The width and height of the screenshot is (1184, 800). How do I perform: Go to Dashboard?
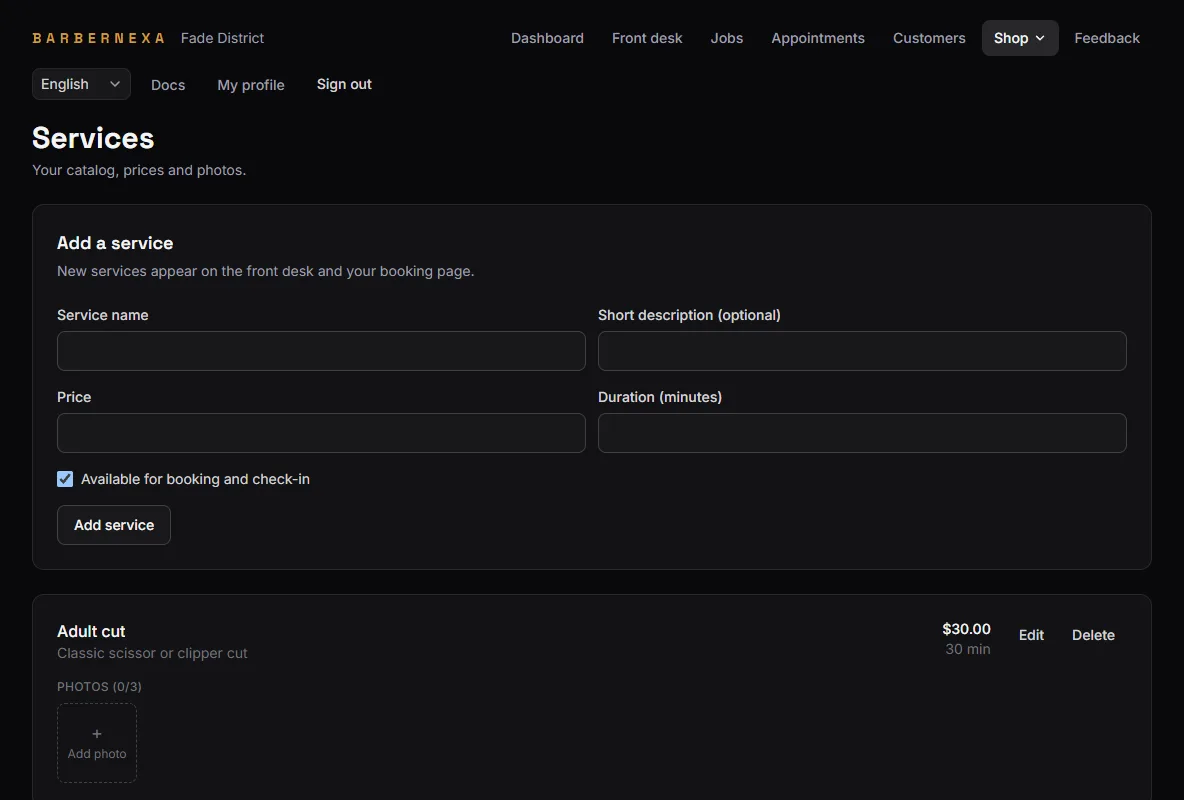coord(547,38)
